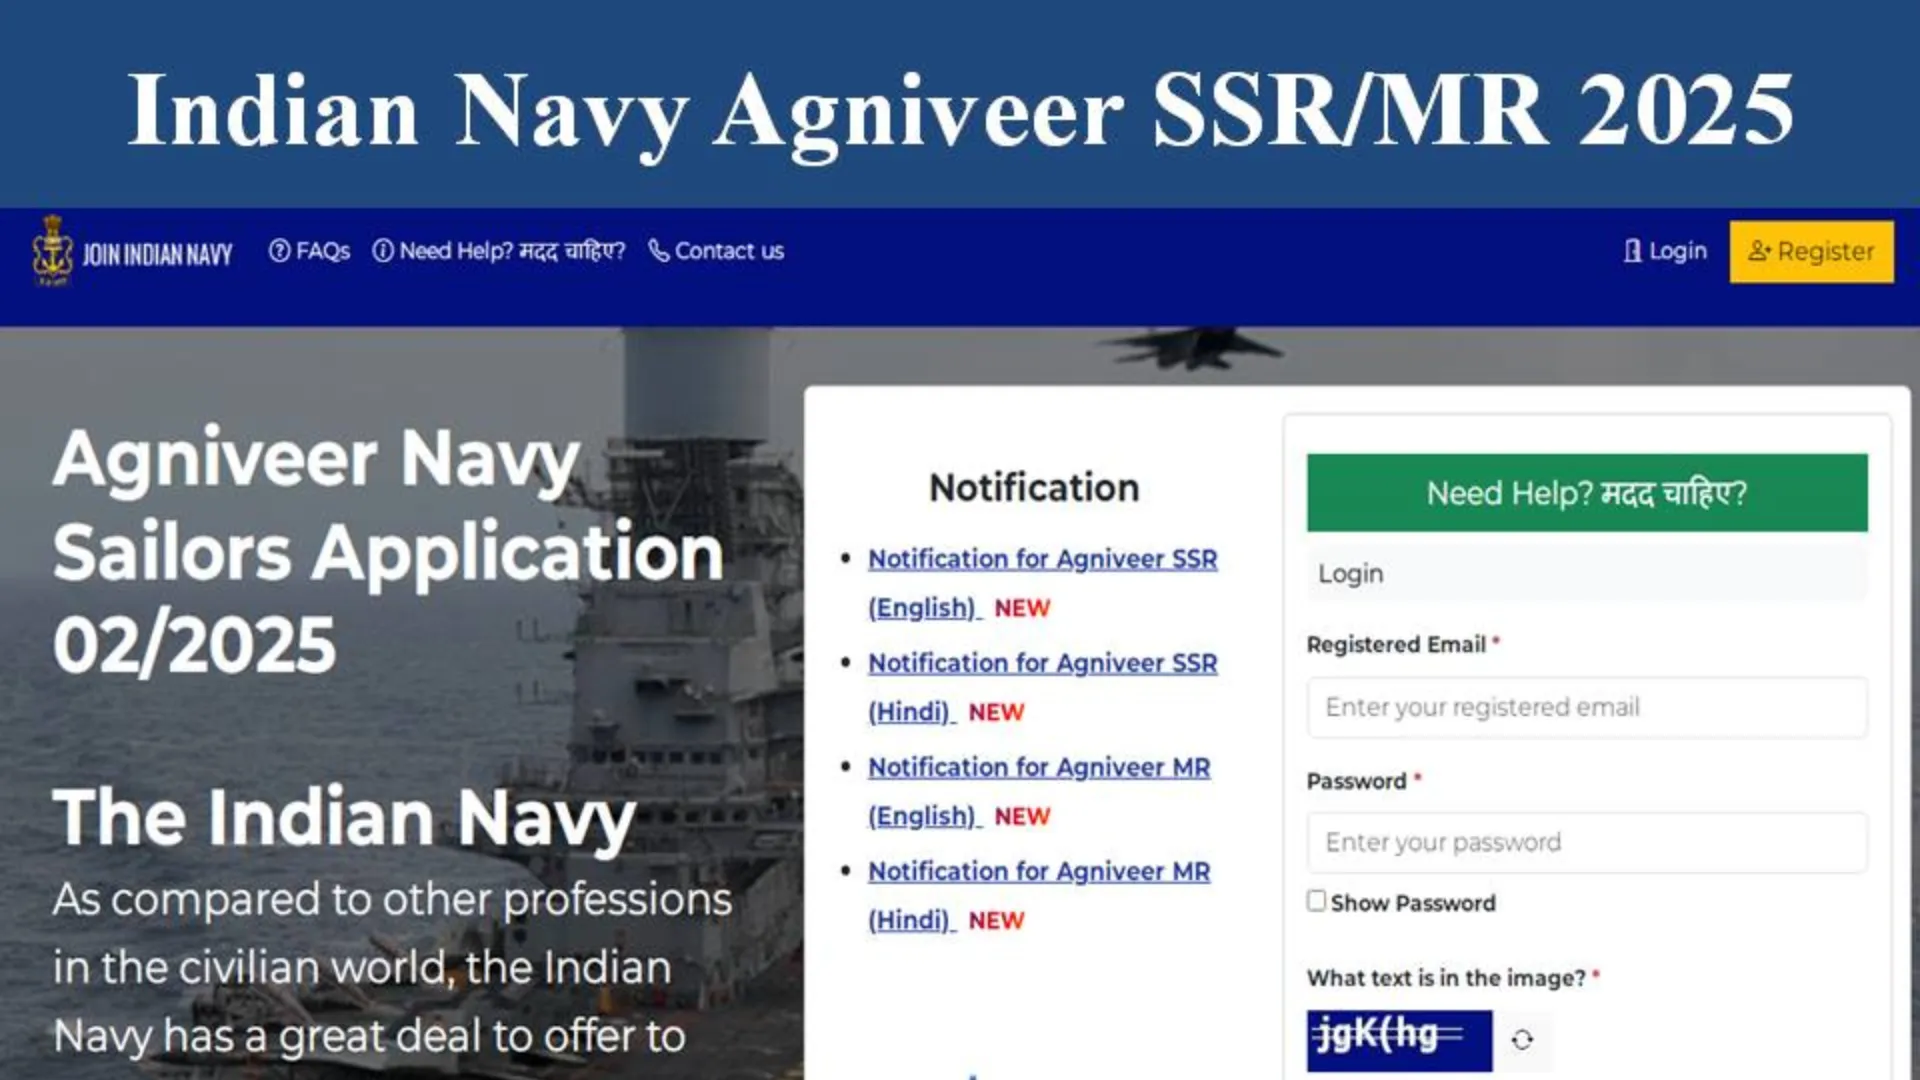Viewport: 1920px width, 1080px height.
Task: Click the Join Indian Navy emblem logo
Action: (52, 250)
